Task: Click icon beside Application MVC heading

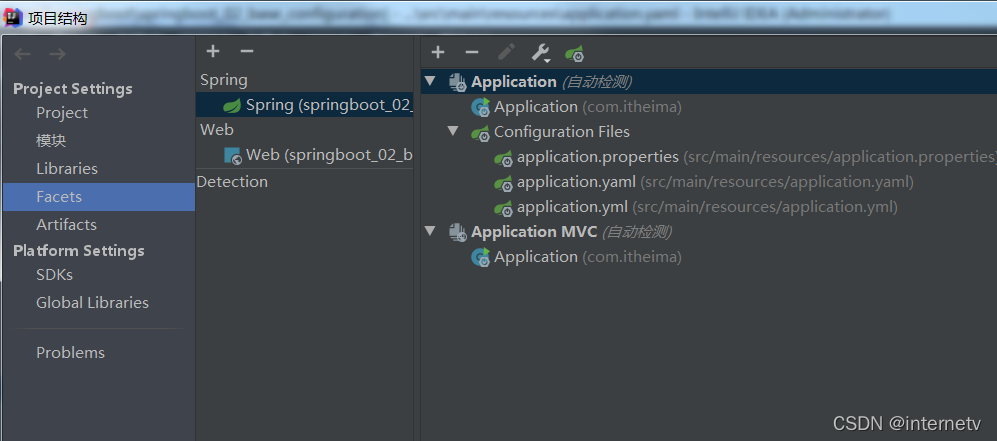Action: click(x=458, y=233)
